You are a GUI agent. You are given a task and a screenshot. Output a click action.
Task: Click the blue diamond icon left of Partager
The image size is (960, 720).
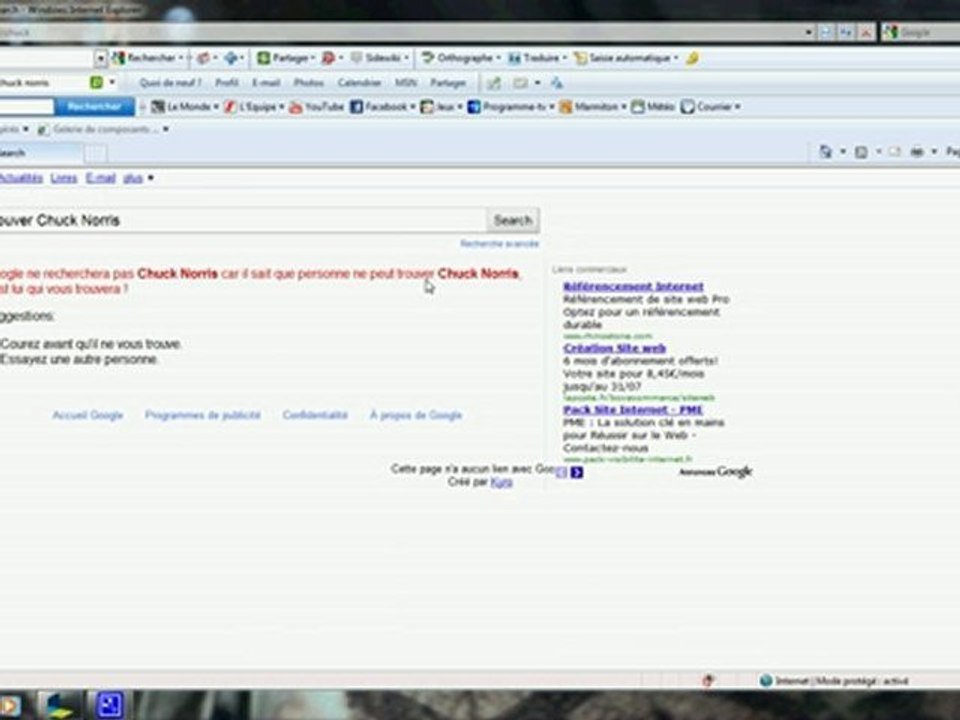coord(231,58)
